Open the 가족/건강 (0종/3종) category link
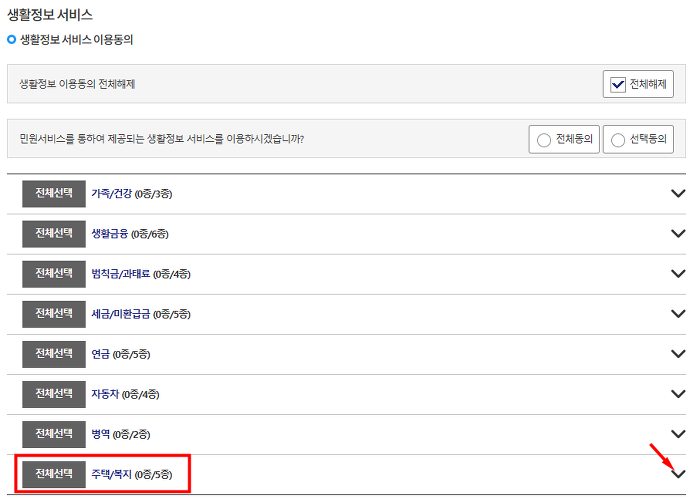Viewport: 700px width, 499px height. click(132, 194)
